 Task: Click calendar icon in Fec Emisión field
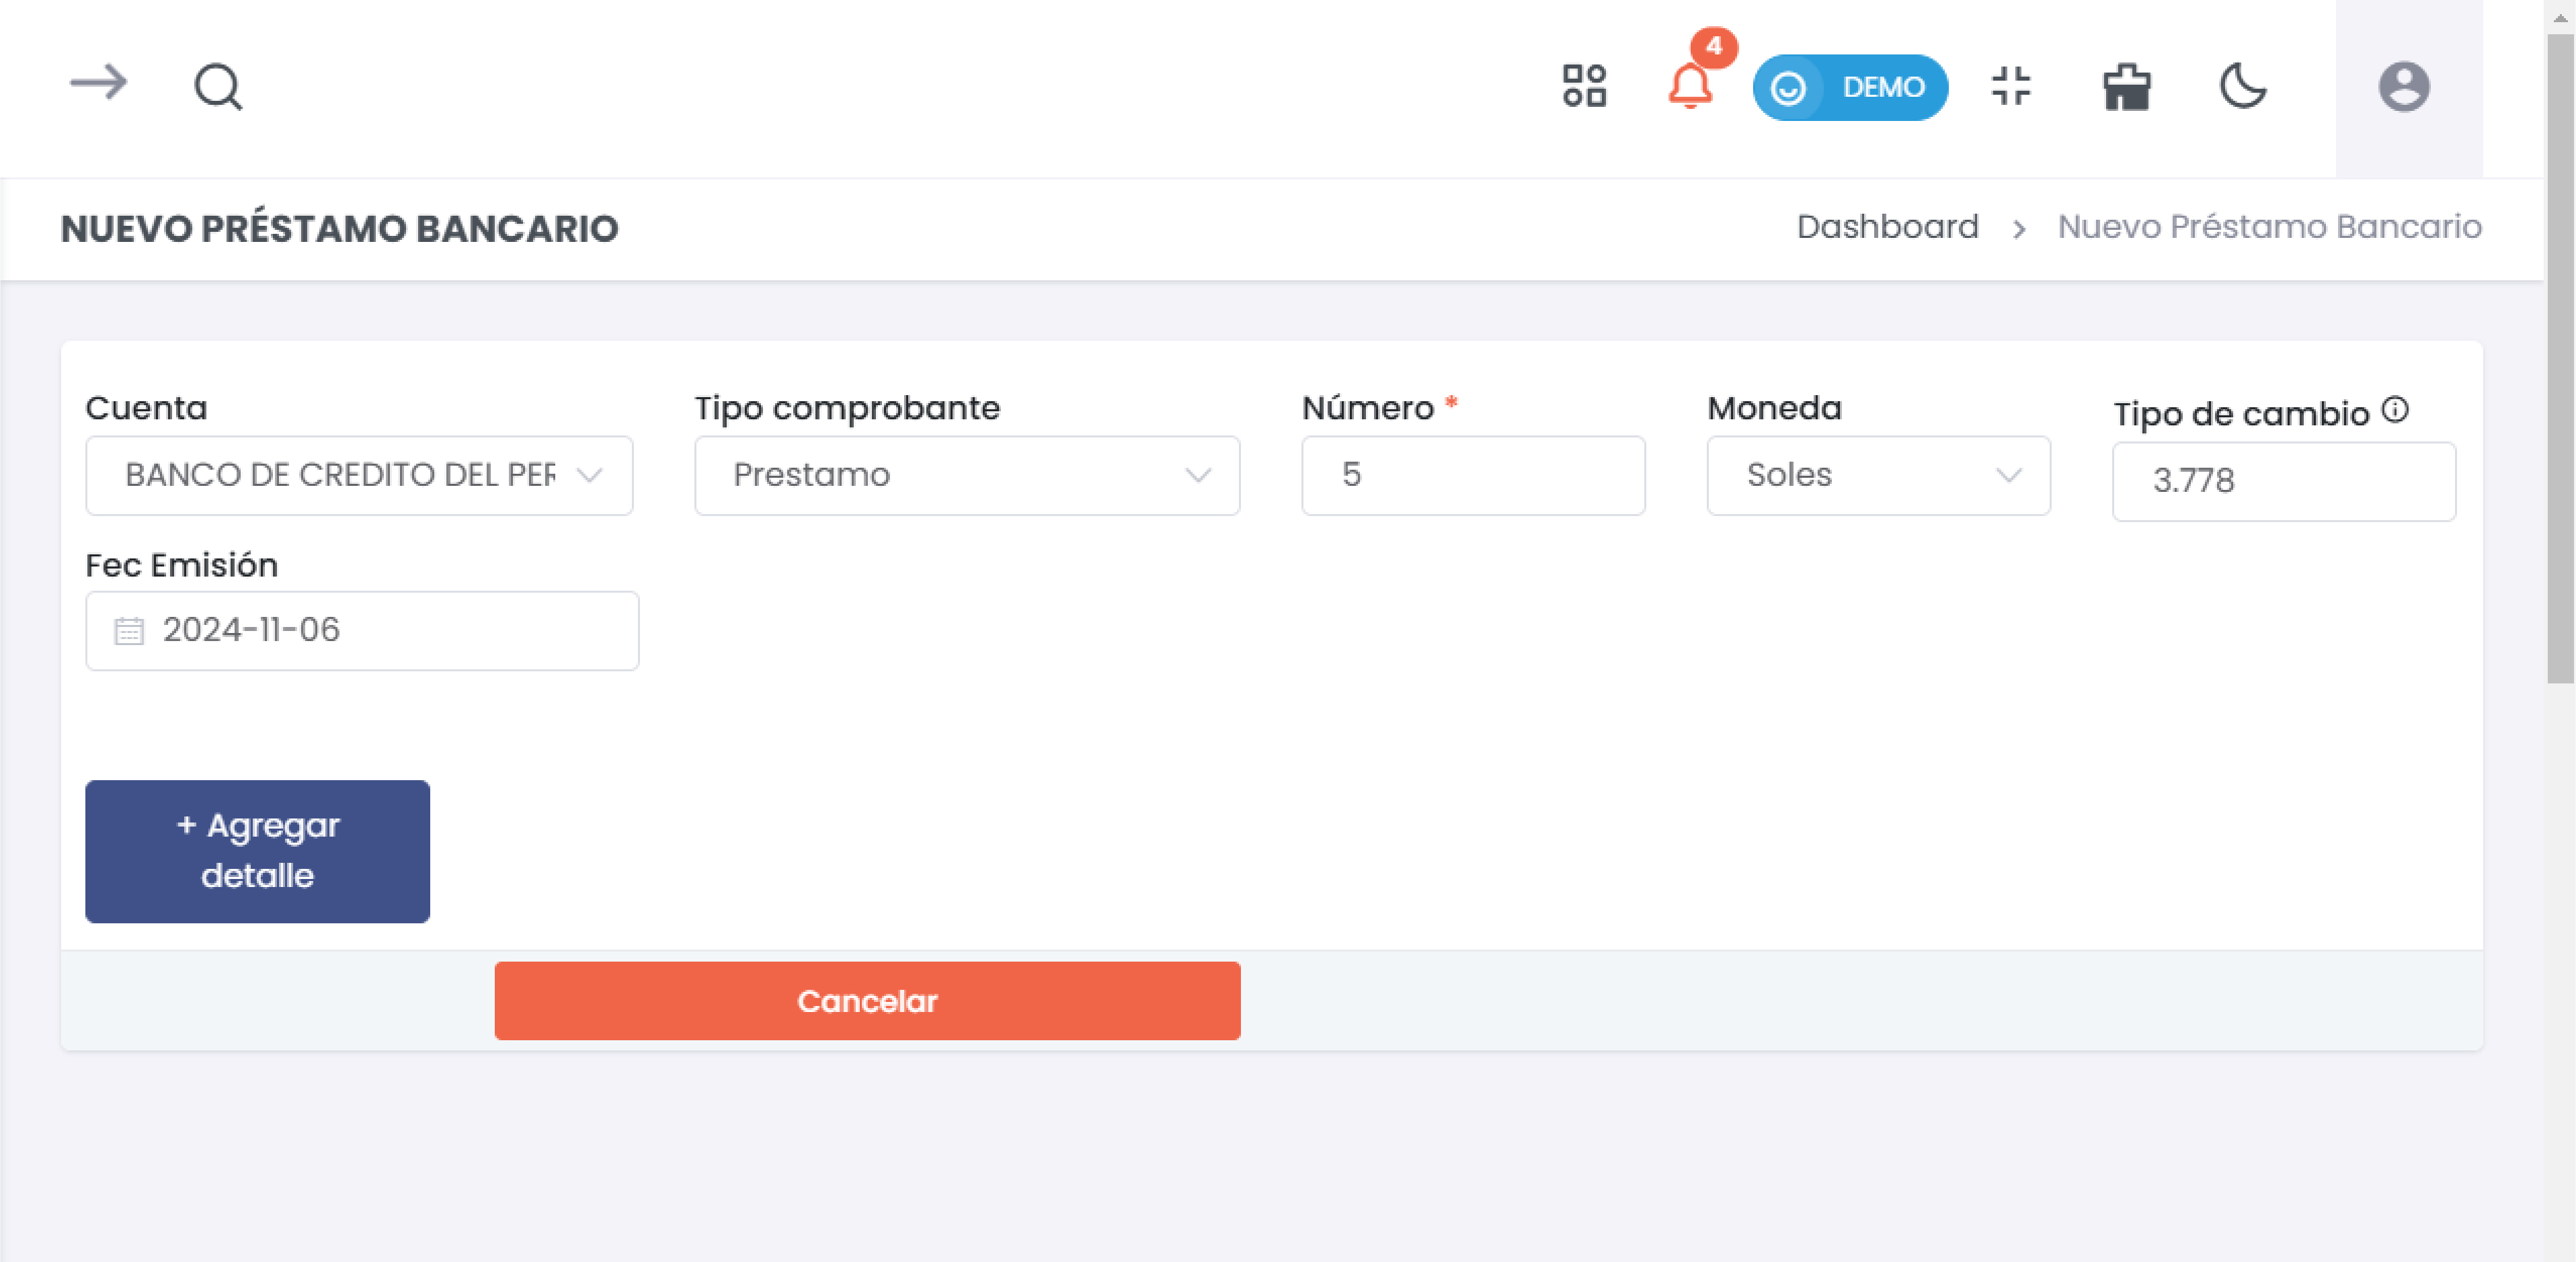pyautogui.click(x=129, y=630)
